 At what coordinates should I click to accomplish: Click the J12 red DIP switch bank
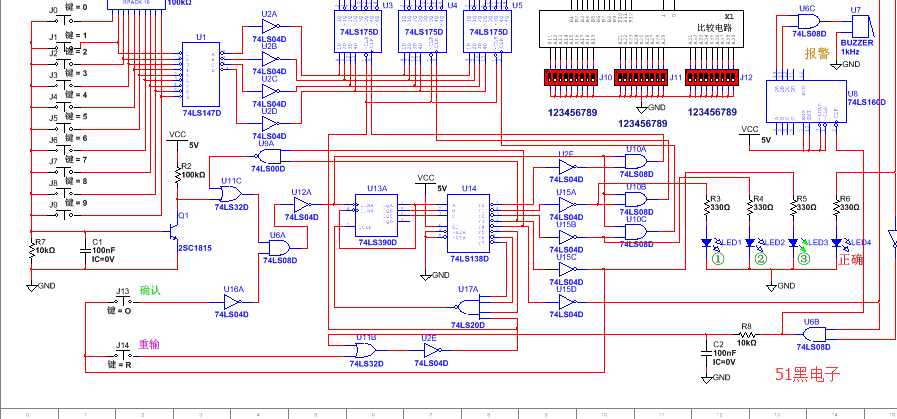pos(712,77)
